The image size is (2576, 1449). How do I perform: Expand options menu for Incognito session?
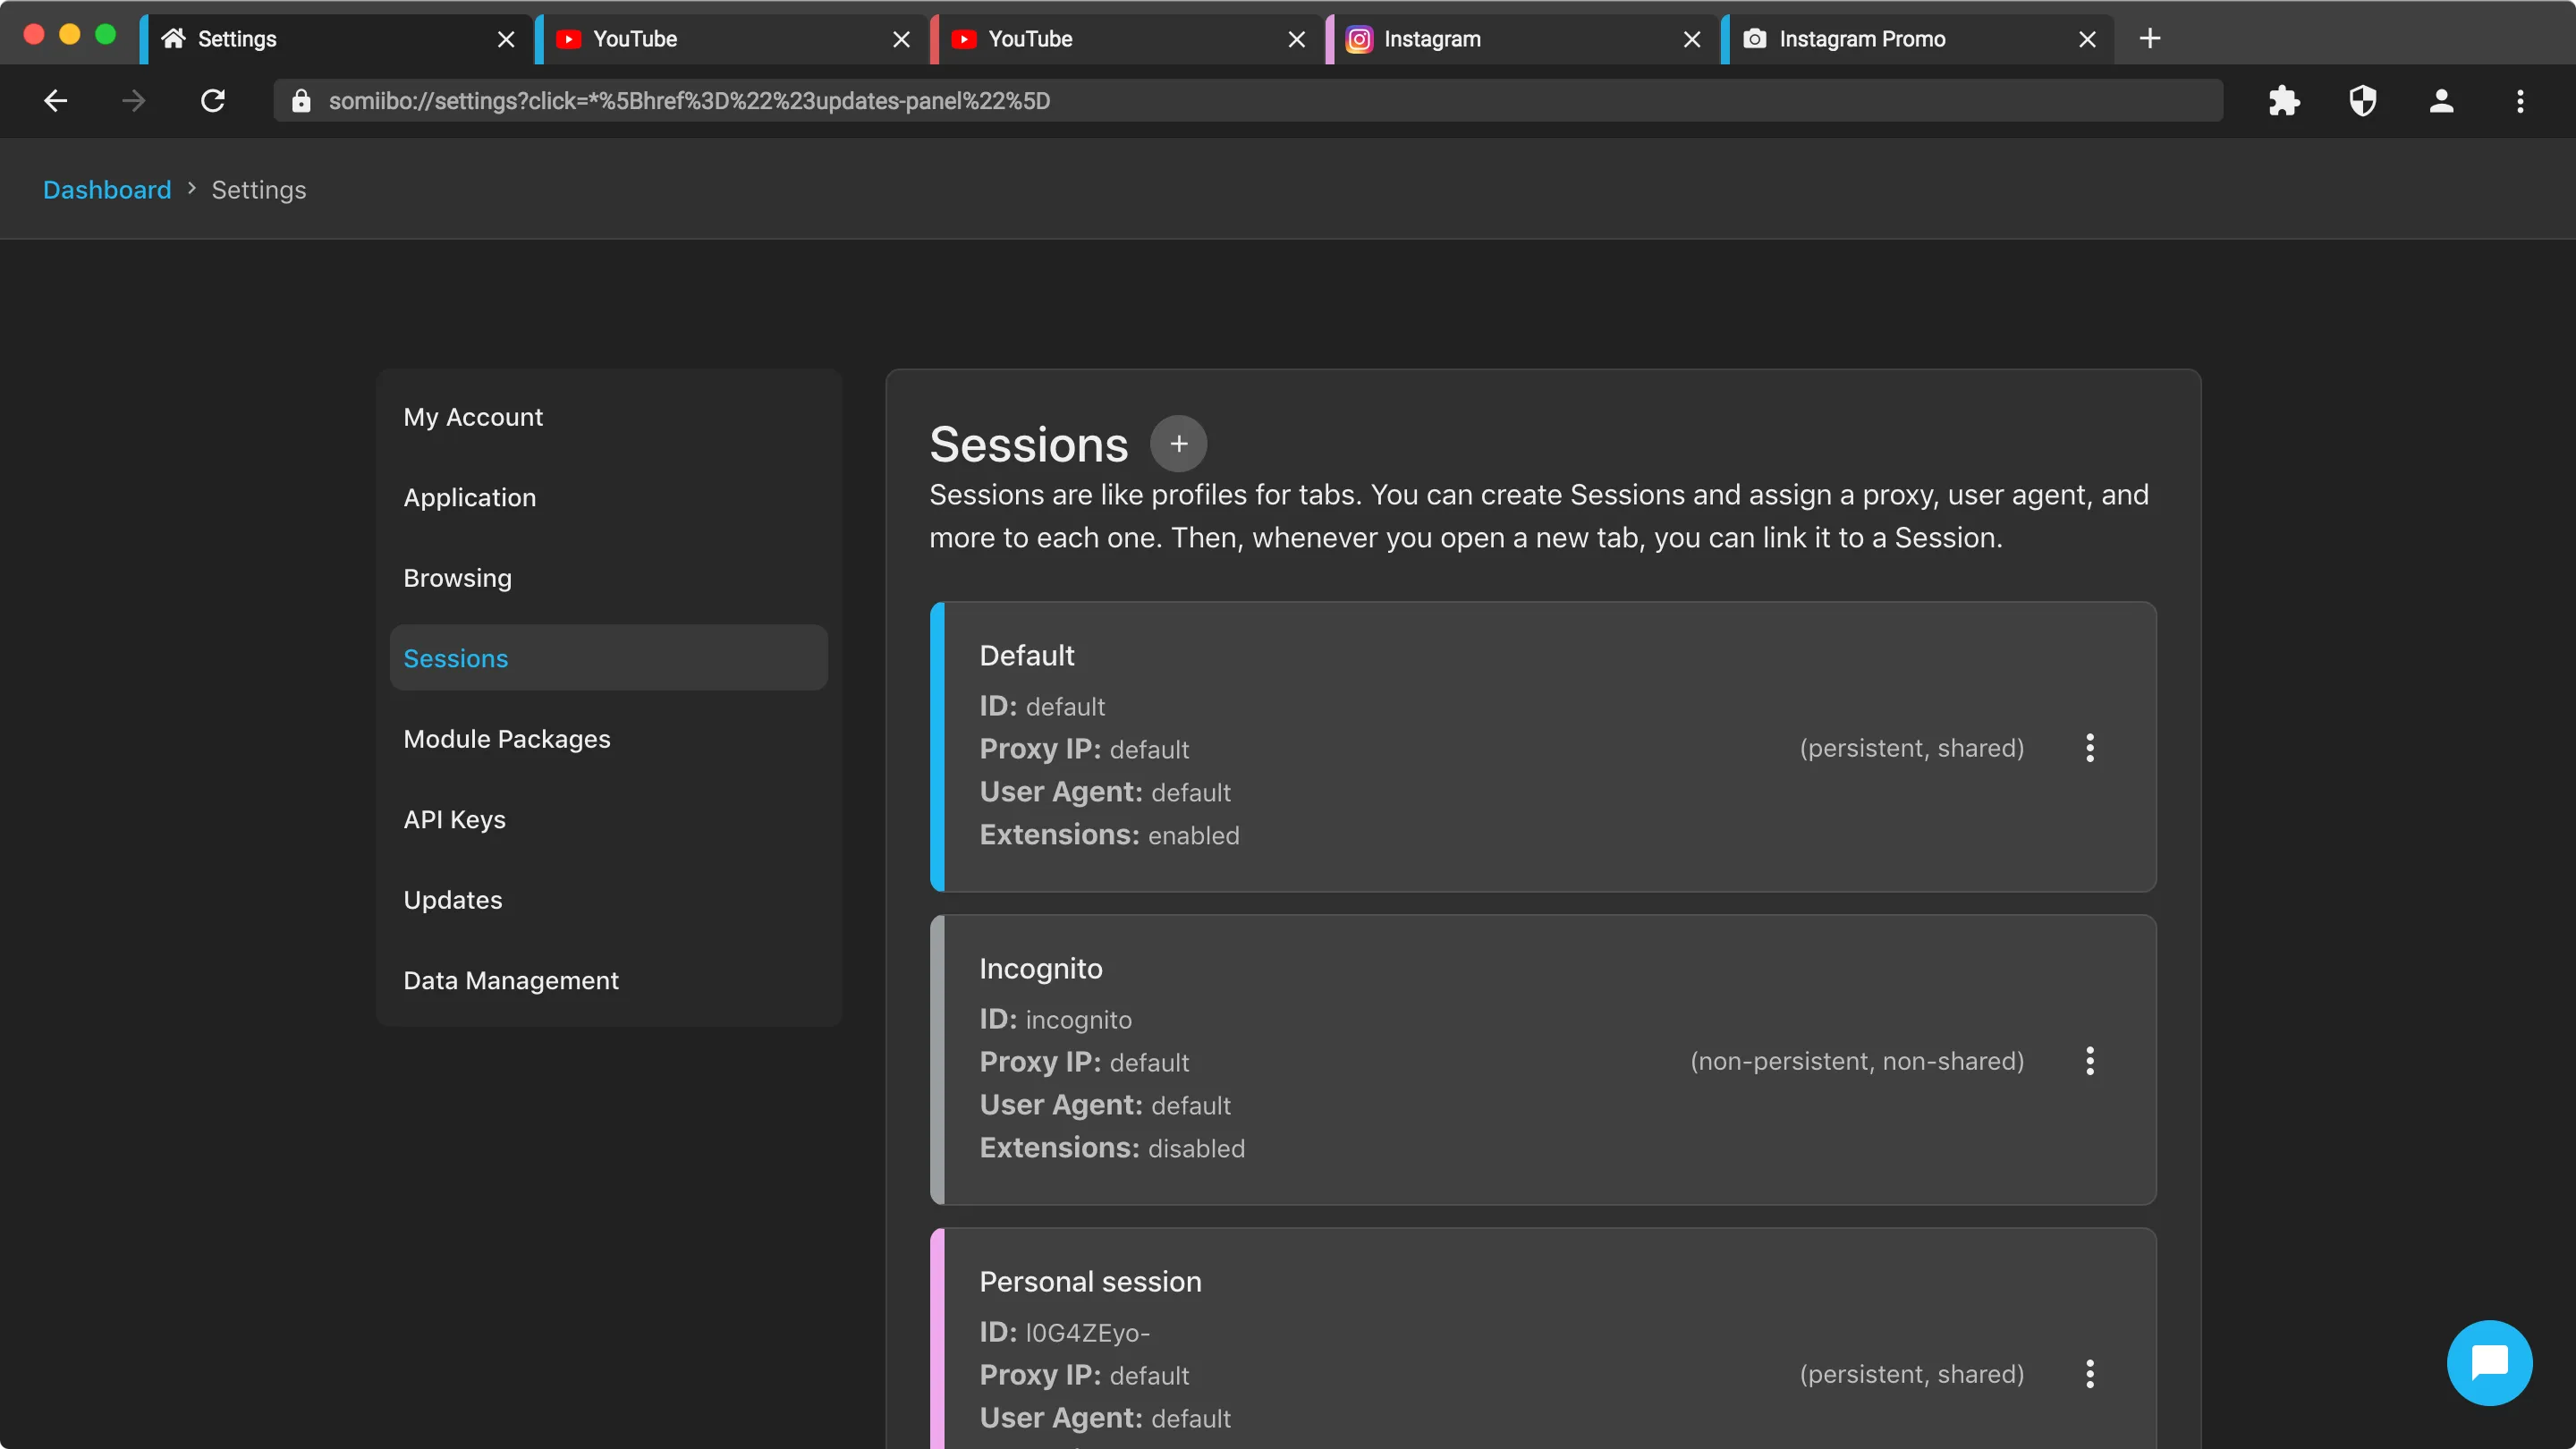tap(2090, 1061)
